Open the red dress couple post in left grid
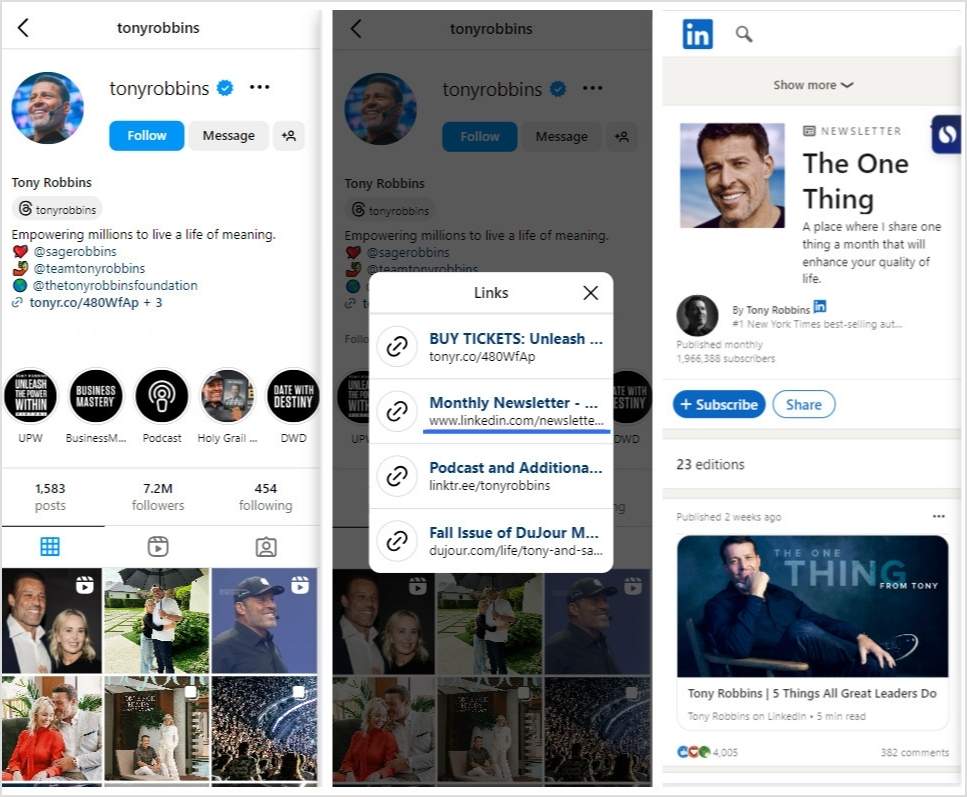 [52, 729]
